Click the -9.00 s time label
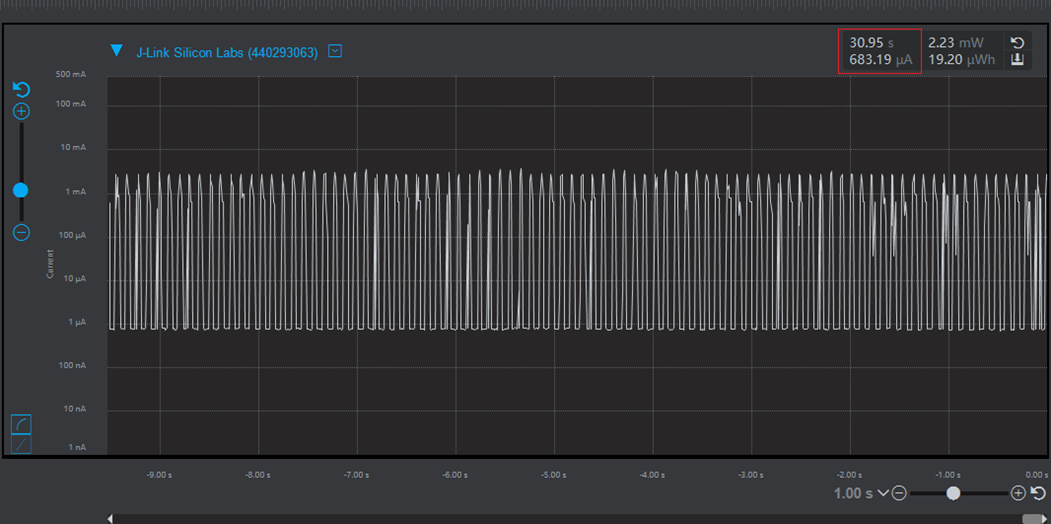Screen dimensions: 1051x524 160,475
